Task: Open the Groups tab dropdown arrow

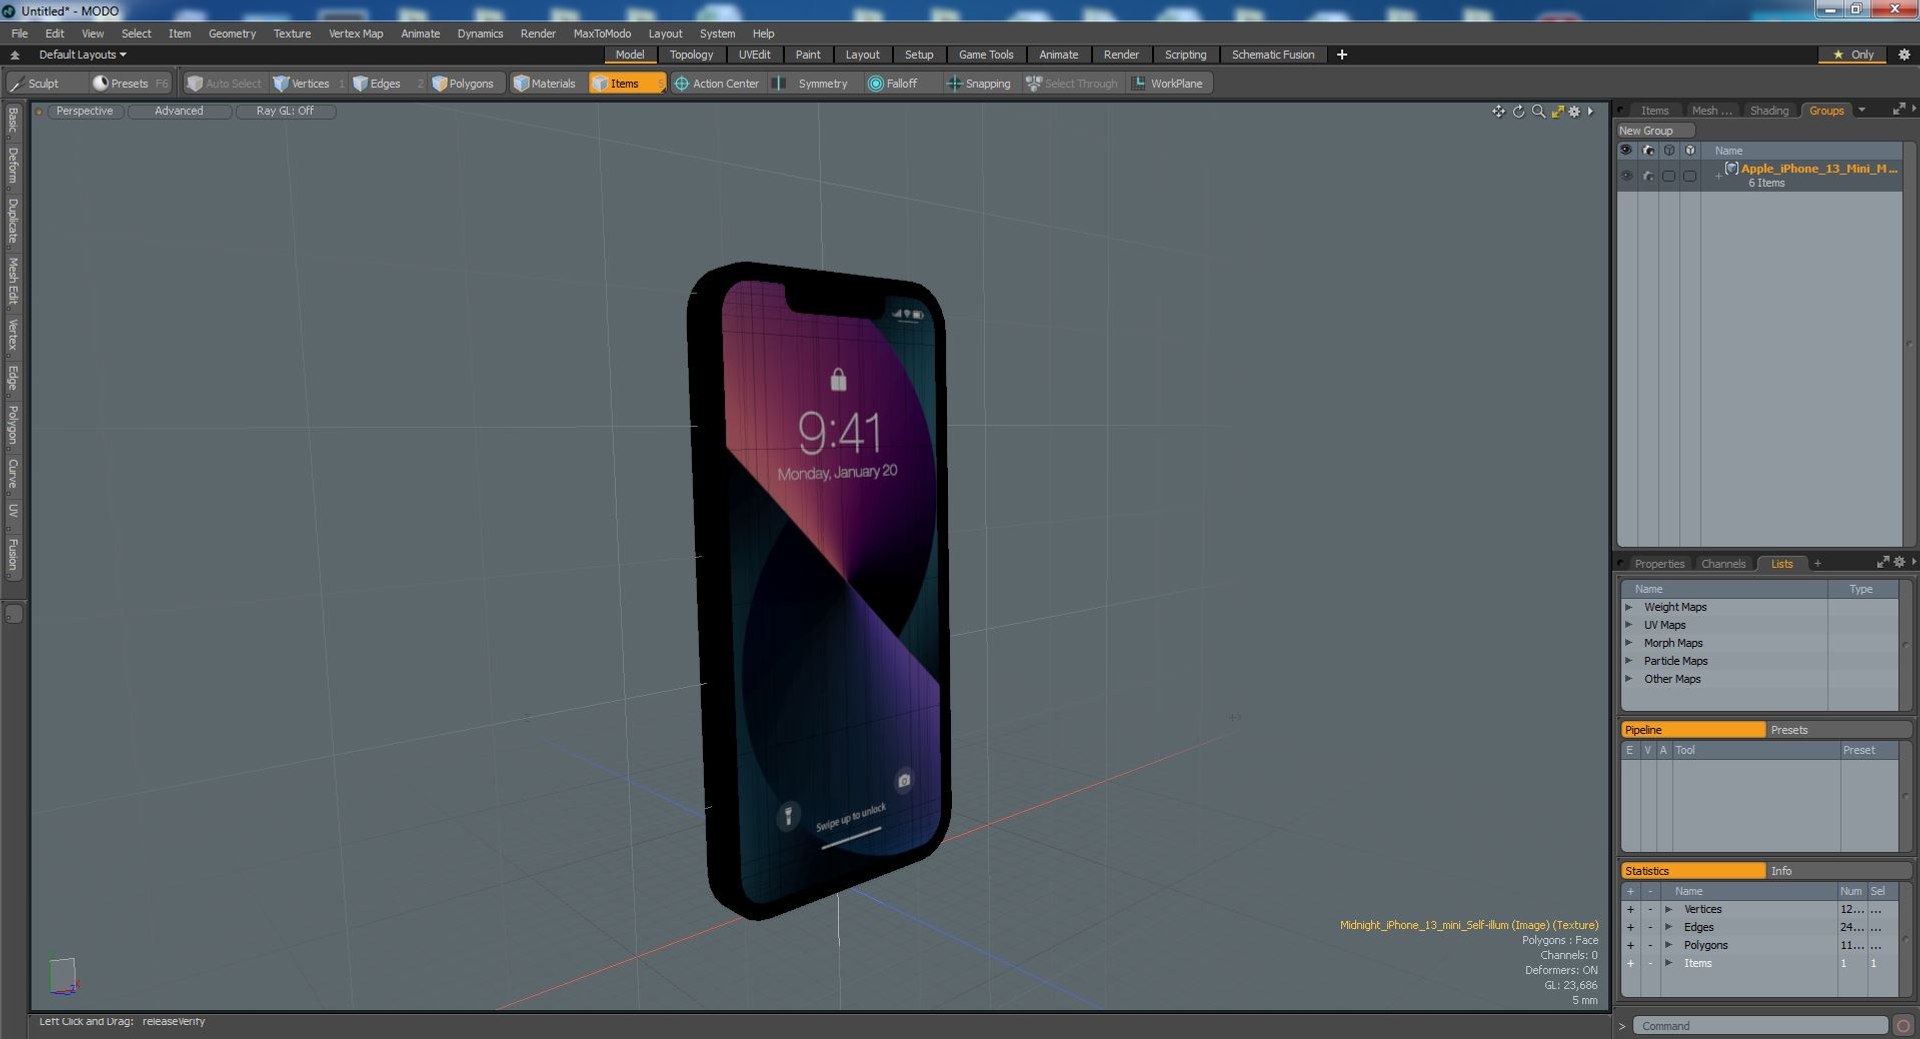Action: pyautogui.click(x=1862, y=110)
